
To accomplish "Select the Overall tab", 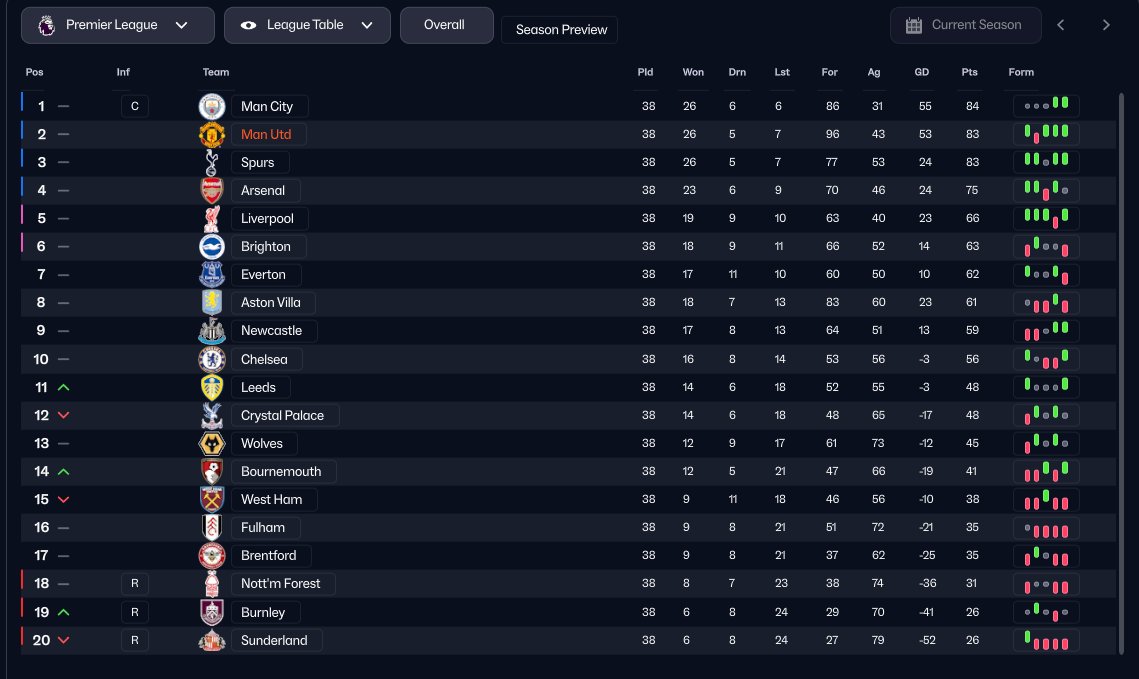I will click(x=444, y=25).
